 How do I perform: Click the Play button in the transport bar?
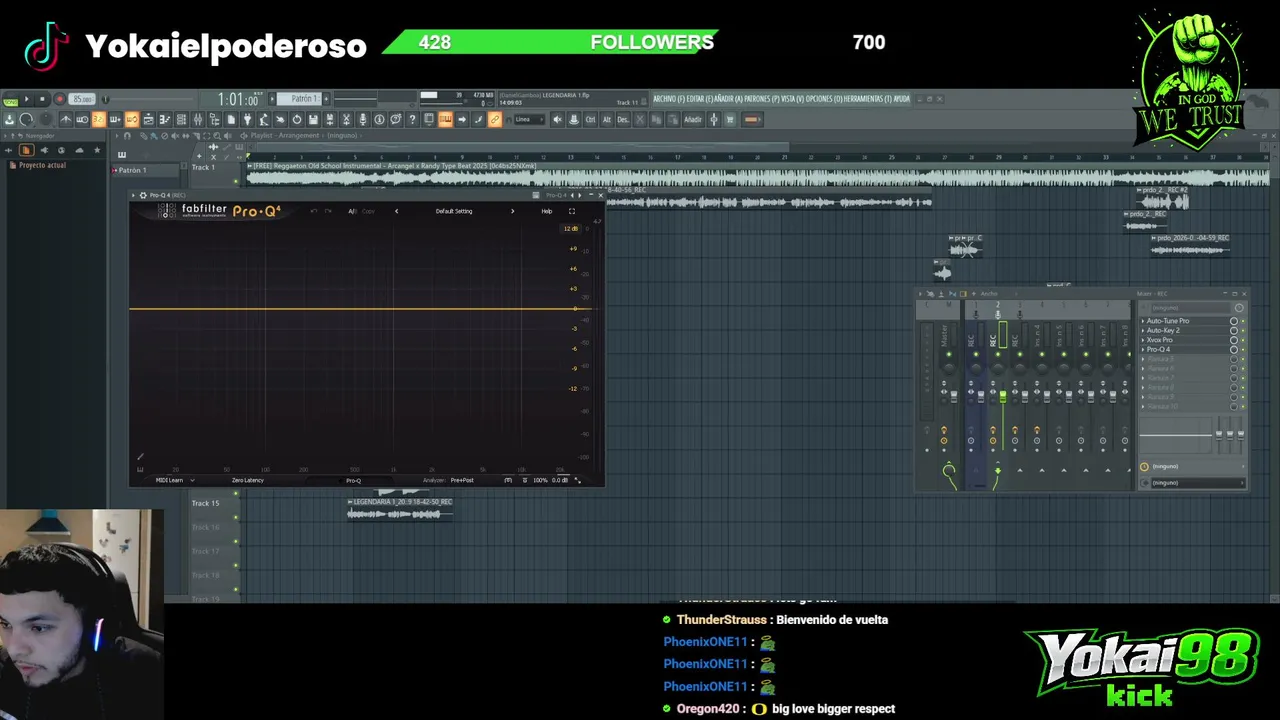click(27, 99)
